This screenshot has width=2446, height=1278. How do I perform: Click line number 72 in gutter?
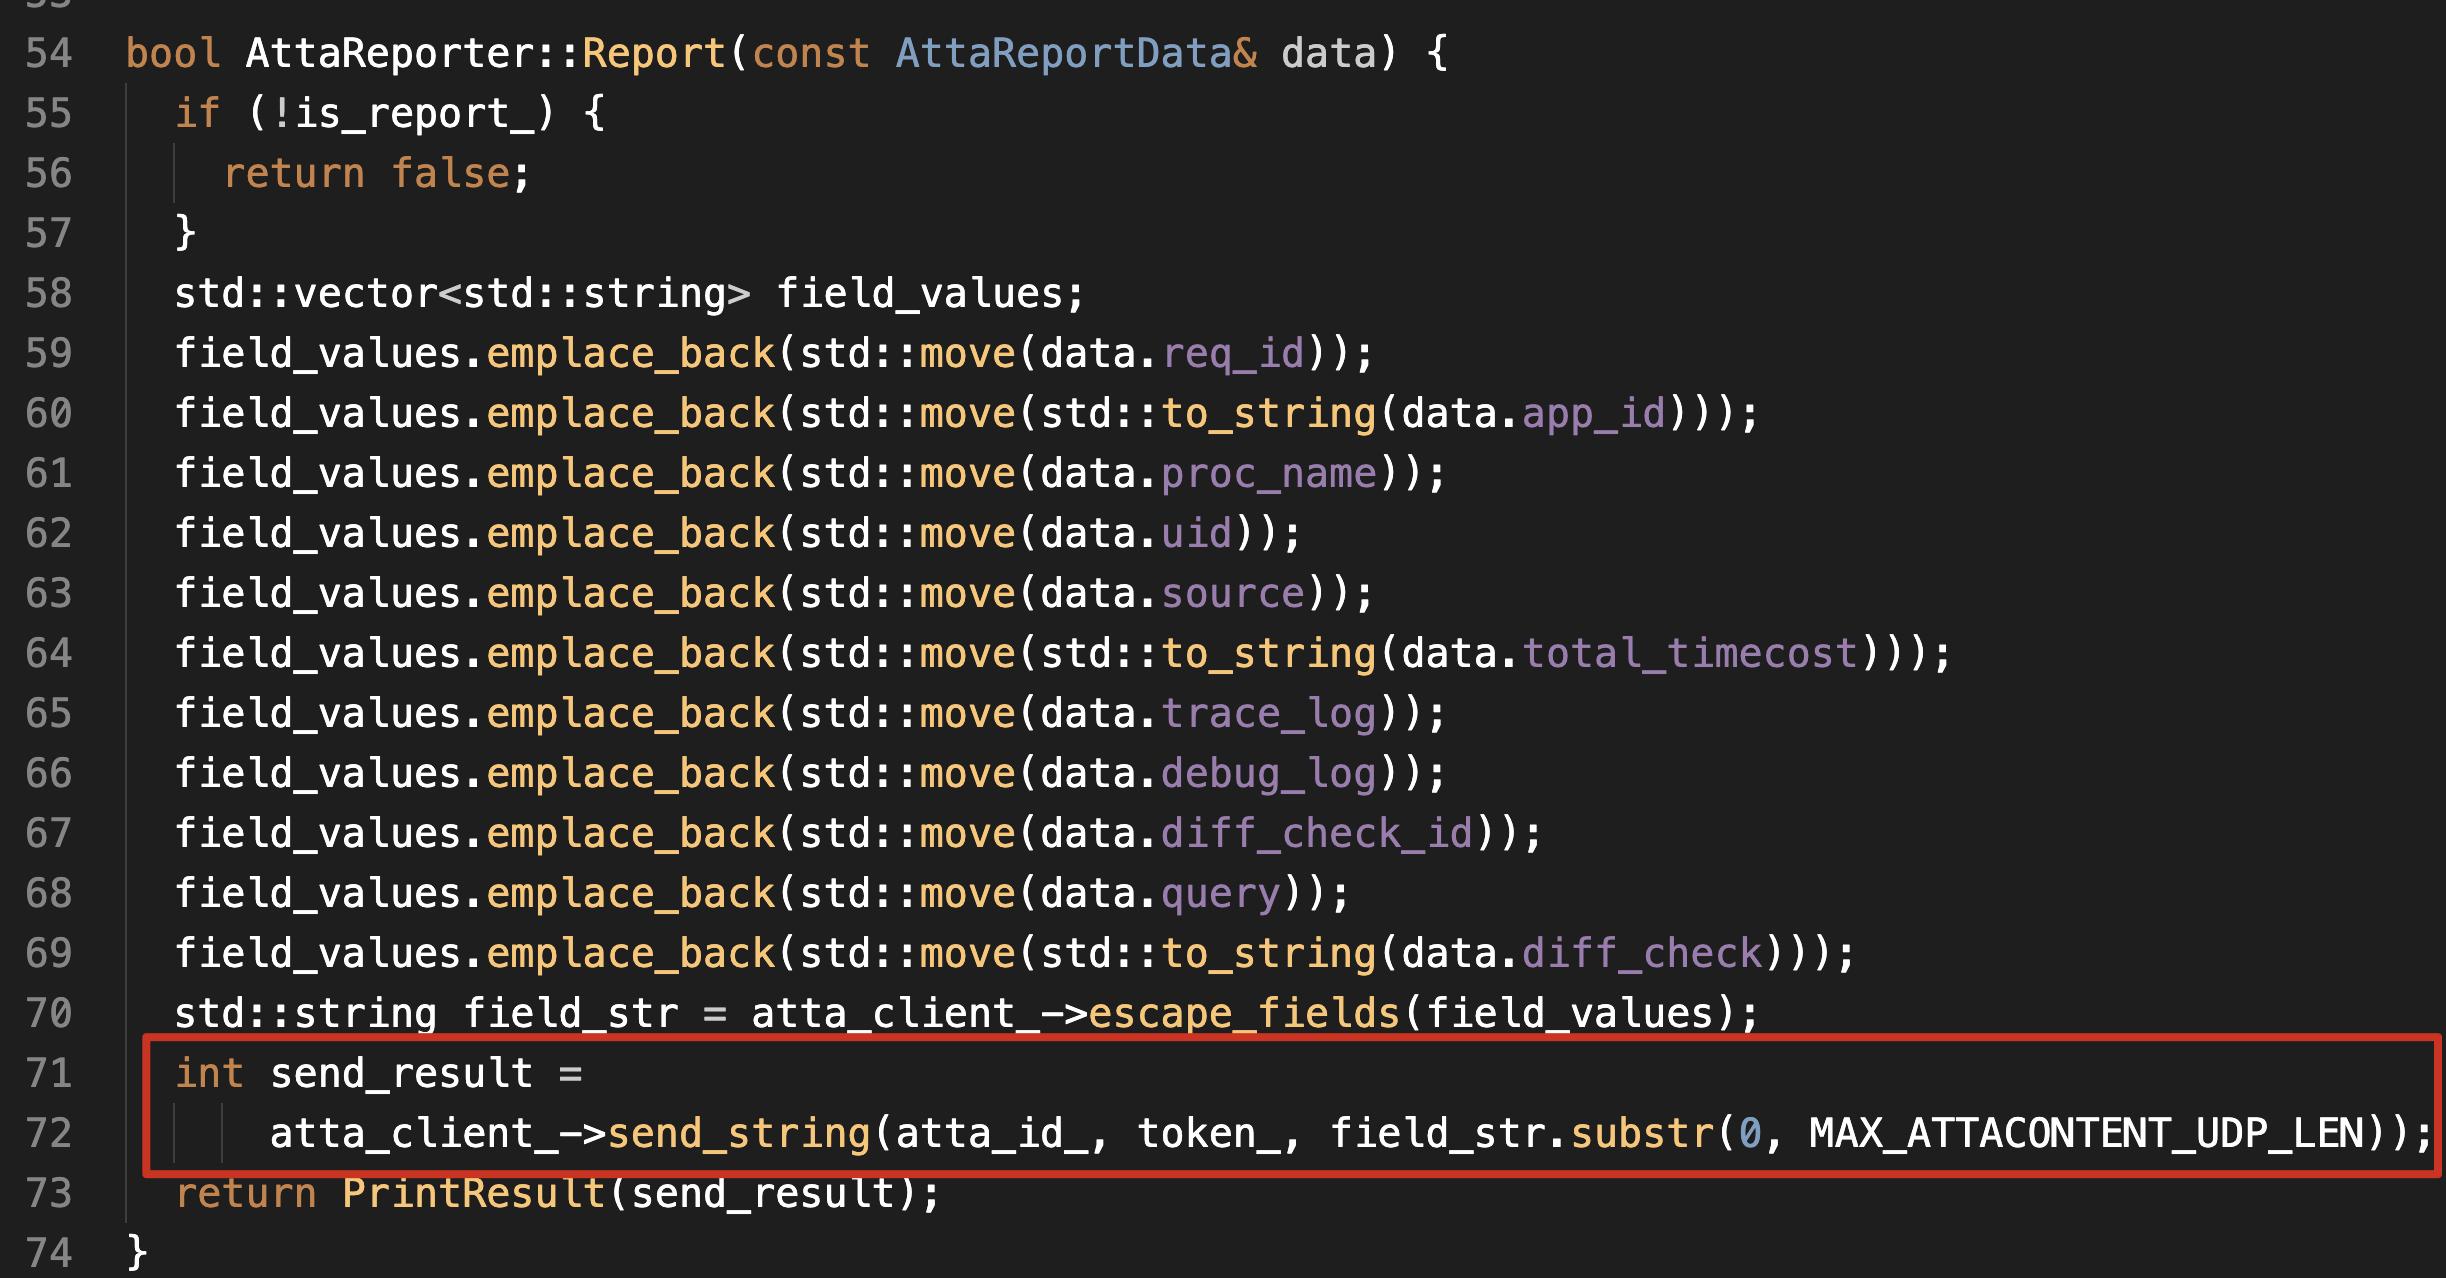[48, 1133]
